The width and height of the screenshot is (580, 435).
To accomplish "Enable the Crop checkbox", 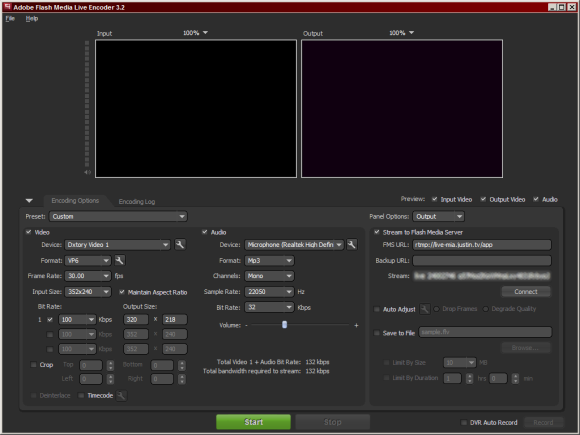I will 33,365.
